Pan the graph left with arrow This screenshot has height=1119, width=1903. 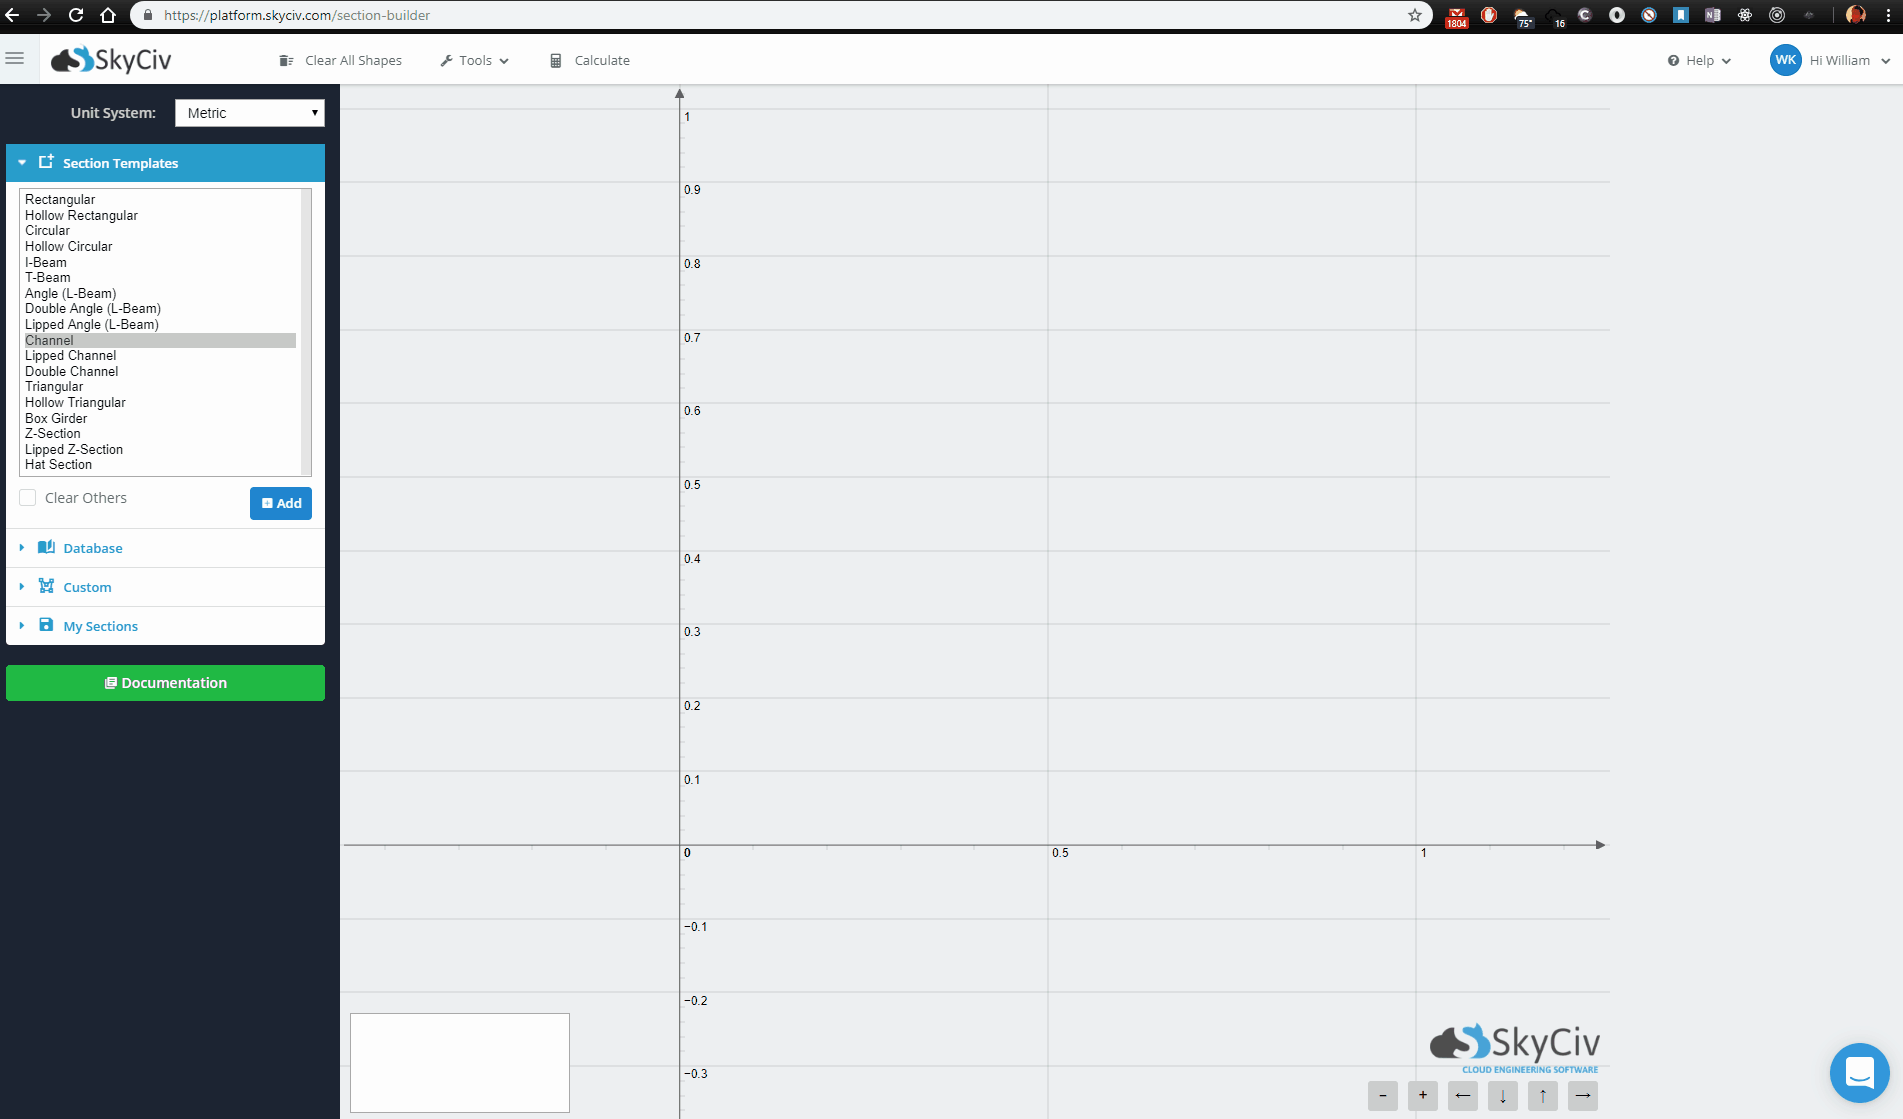(1462, 1096)
